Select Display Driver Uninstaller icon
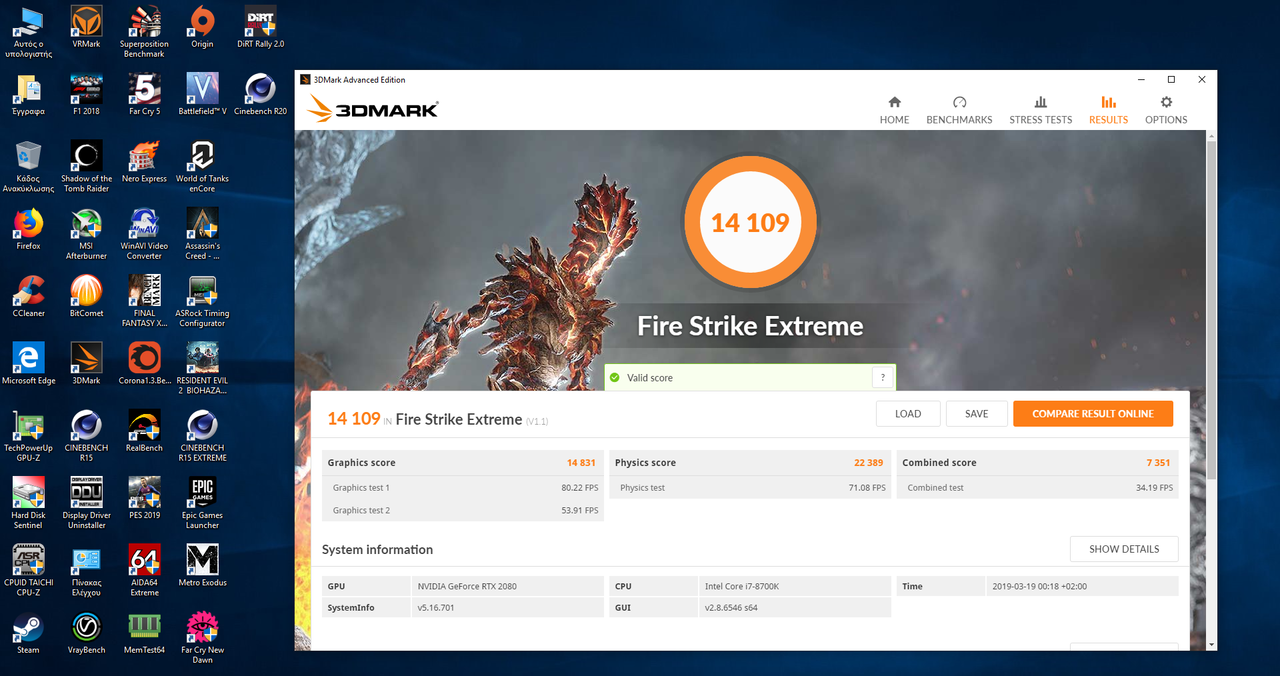This screenshot has width=1280, height=676. (x=86, y=503)
